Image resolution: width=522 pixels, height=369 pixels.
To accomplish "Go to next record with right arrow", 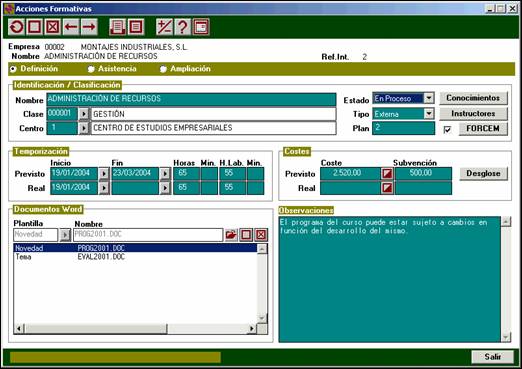I will (89, 27).
